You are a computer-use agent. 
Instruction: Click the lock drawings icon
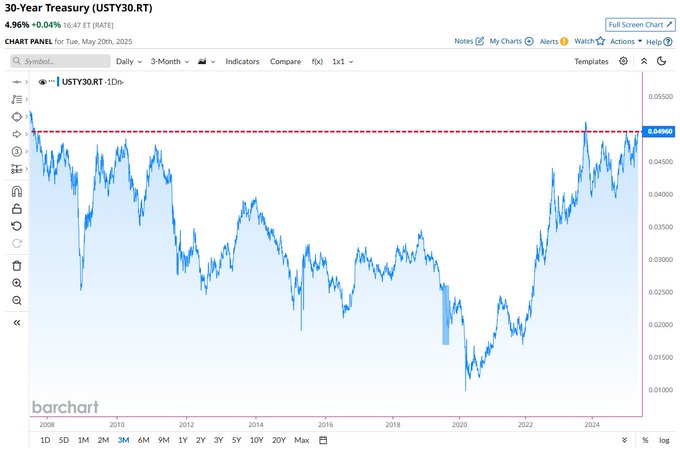click(16, 209)
